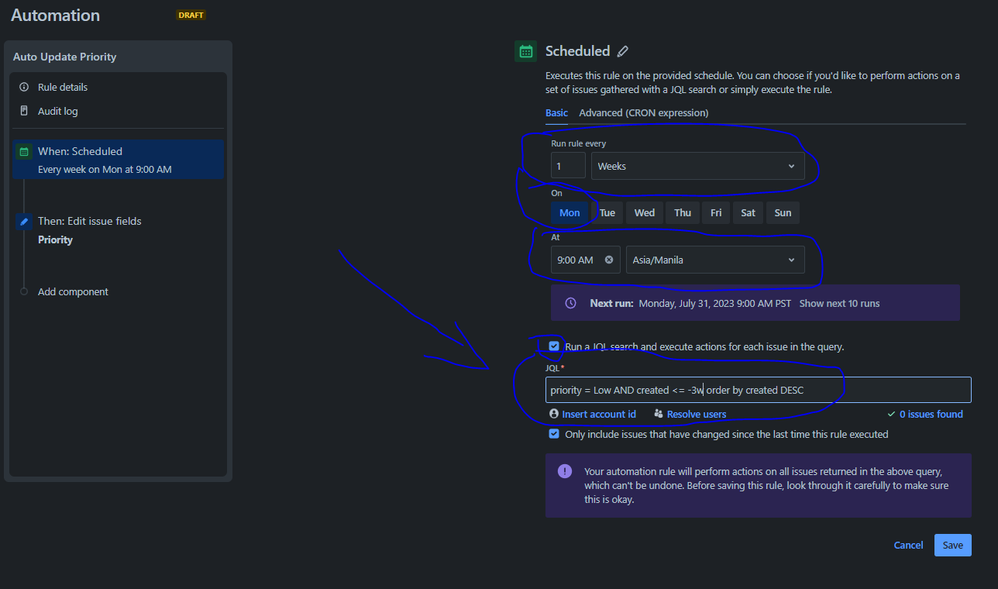Toggle the Thu day button

[682, 213]
